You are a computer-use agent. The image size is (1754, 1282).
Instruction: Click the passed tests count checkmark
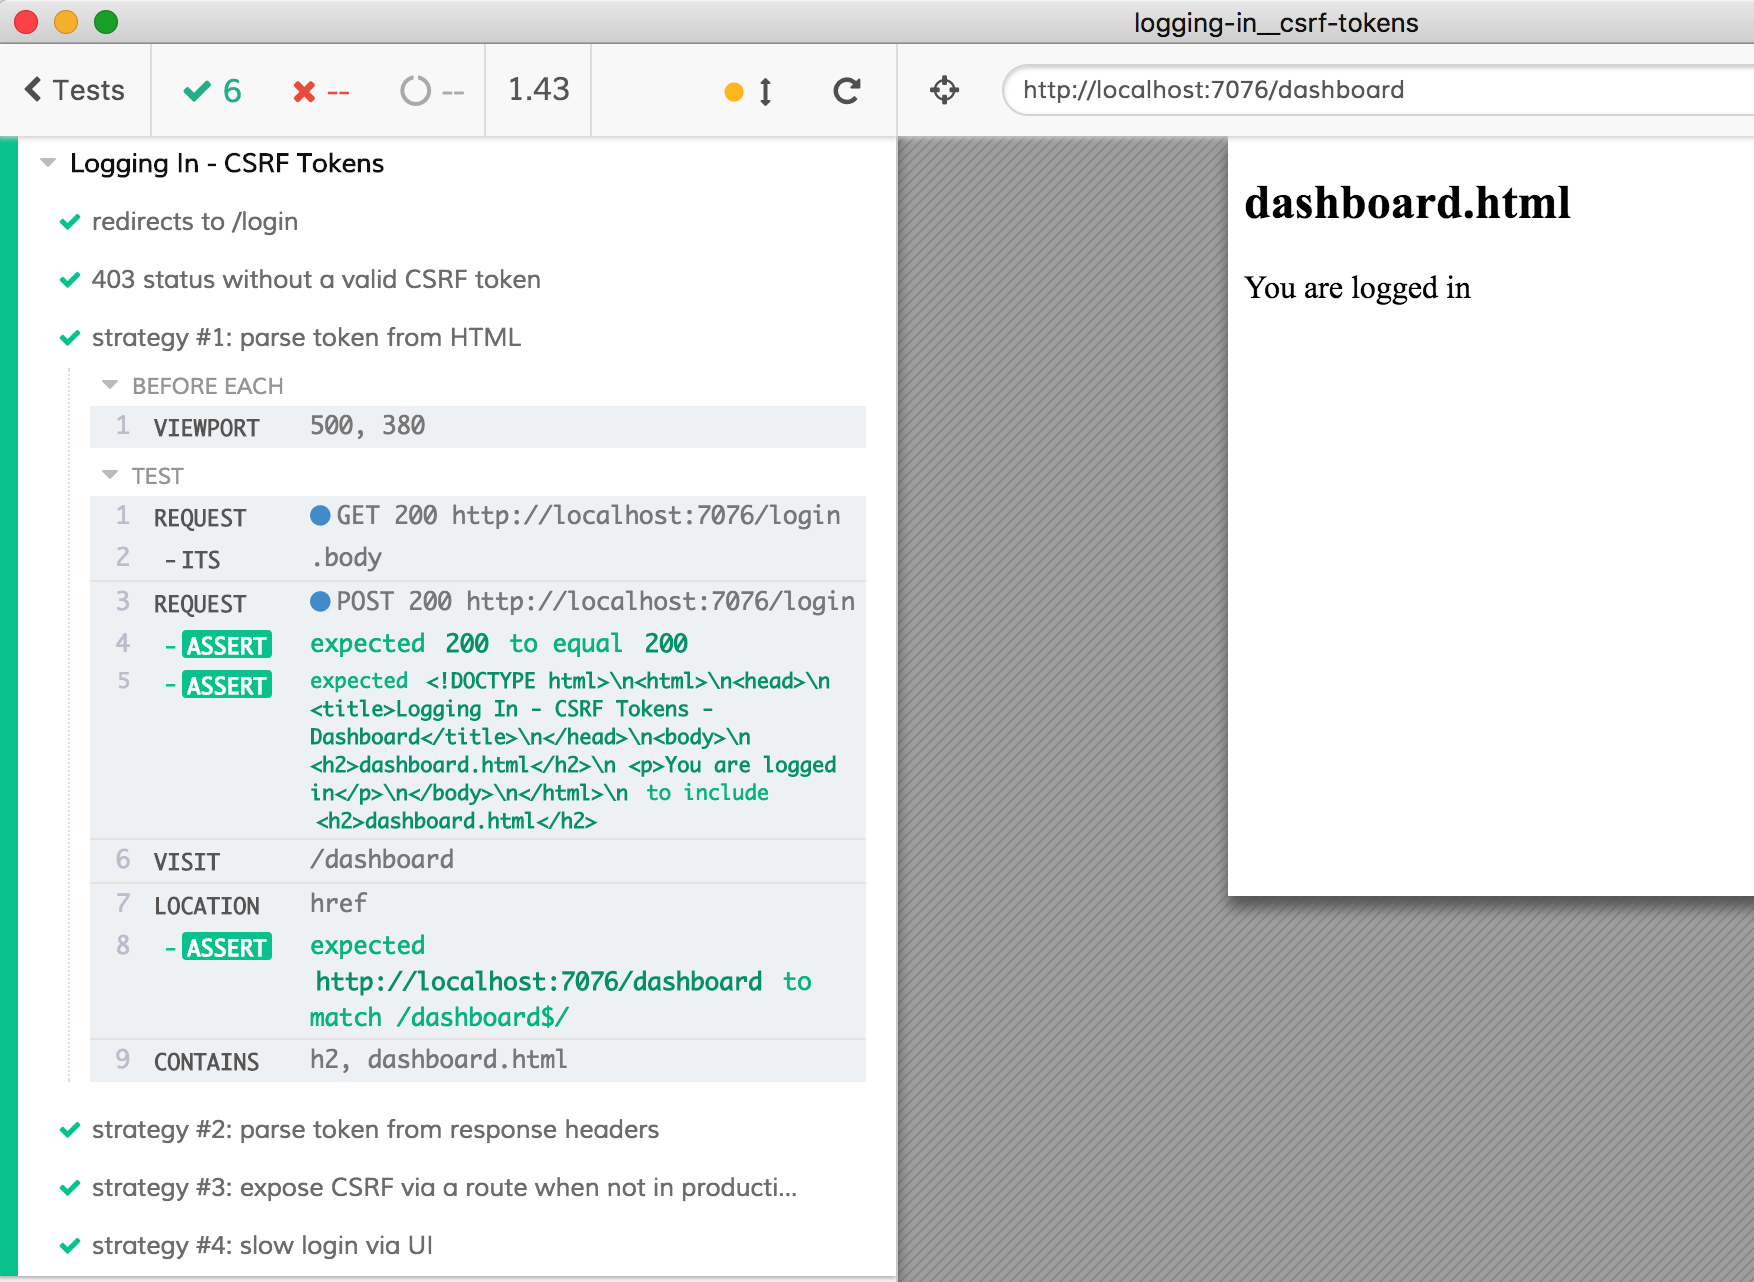pyautogui.click(x=197, y=91)
